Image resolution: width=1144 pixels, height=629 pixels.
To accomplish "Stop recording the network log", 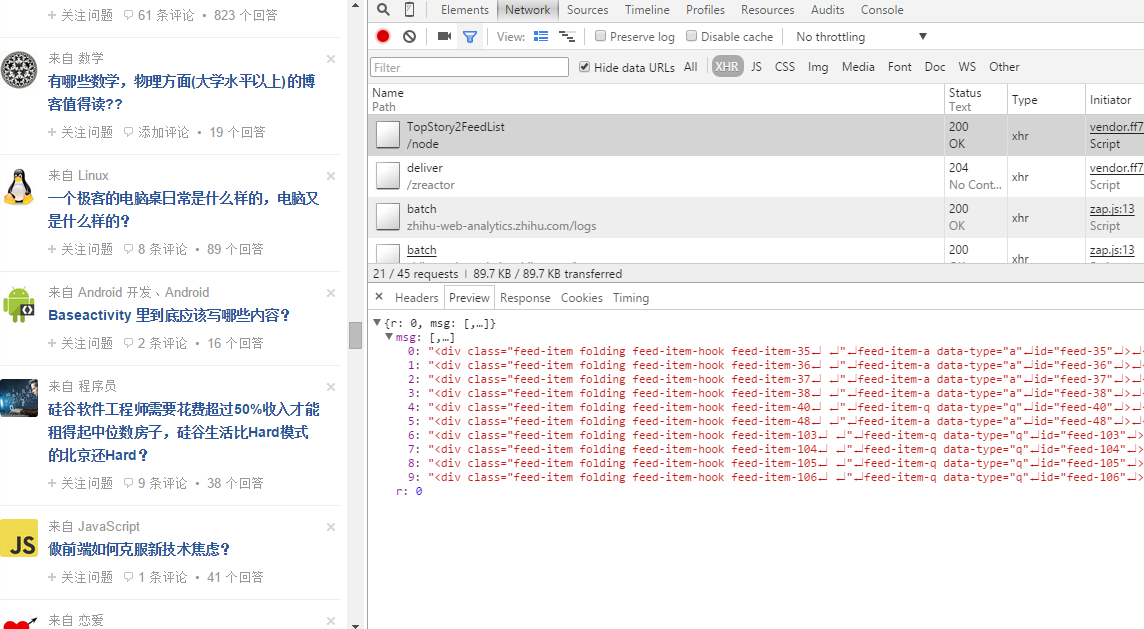I will [x=382, y=36].
